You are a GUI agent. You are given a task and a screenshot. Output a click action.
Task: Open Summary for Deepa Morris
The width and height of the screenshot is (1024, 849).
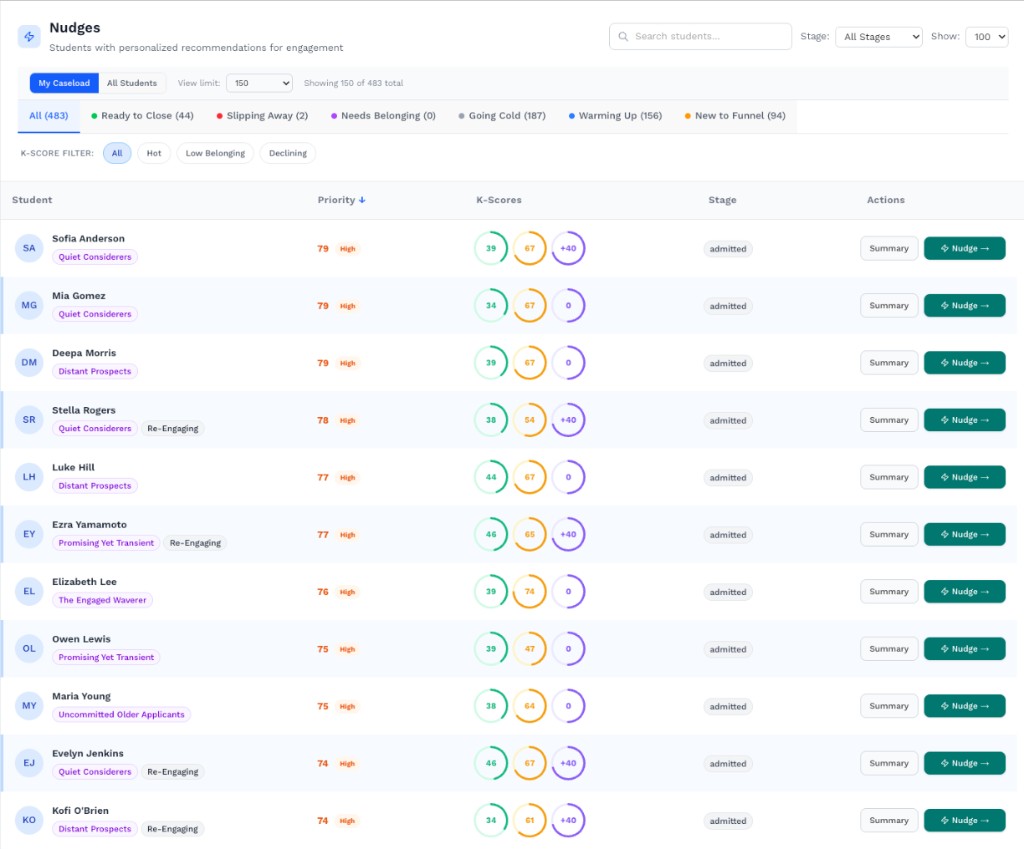click(889, 362)
